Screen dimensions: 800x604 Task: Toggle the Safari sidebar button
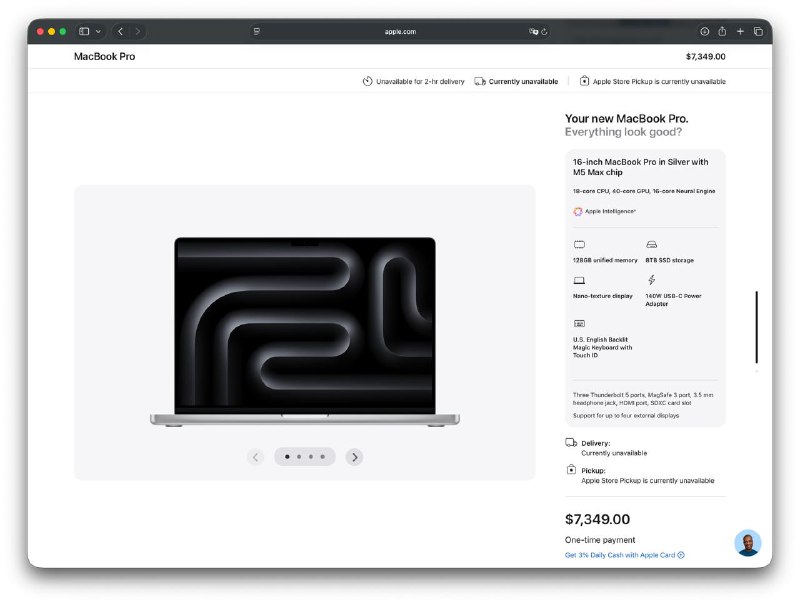click(x=84, y=32)
